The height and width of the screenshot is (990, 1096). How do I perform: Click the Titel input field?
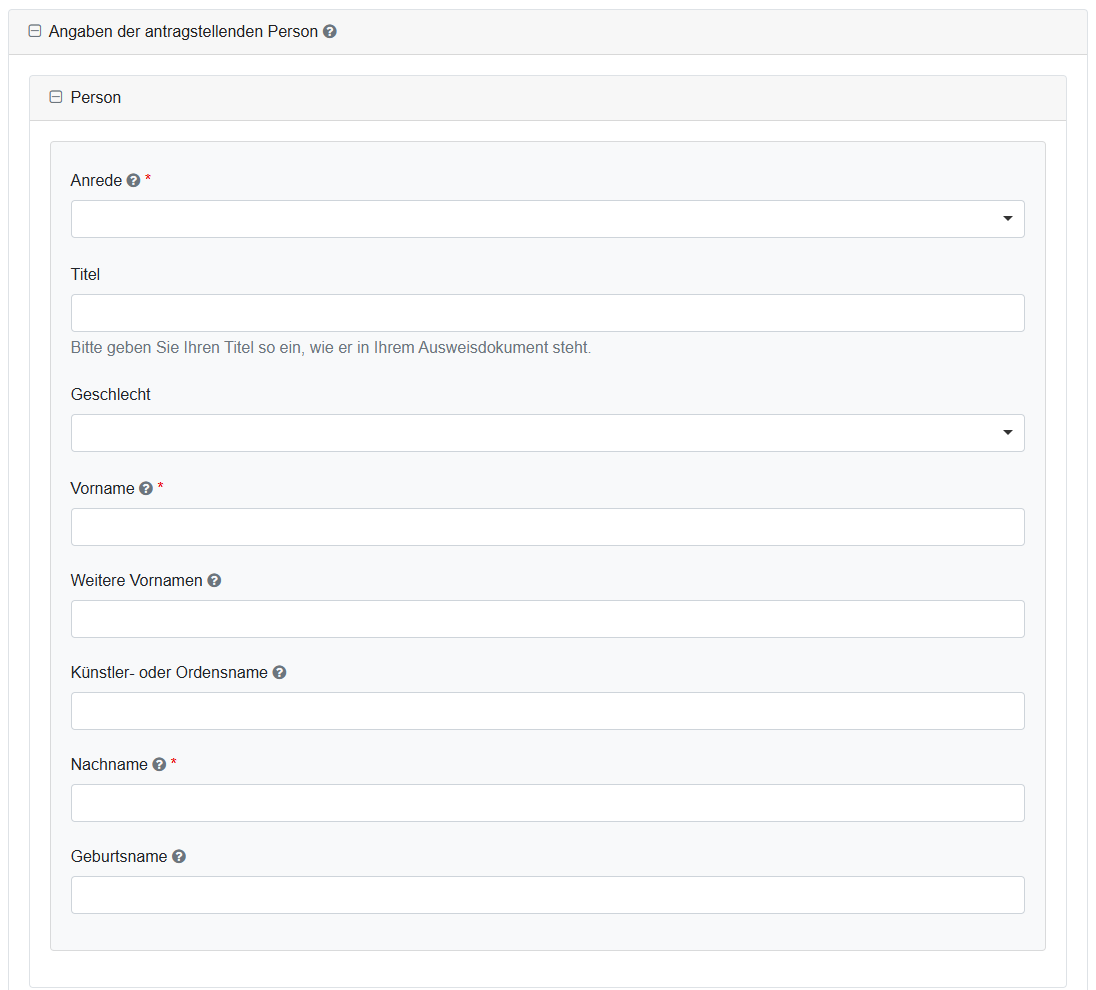click(x=547, y=313)
